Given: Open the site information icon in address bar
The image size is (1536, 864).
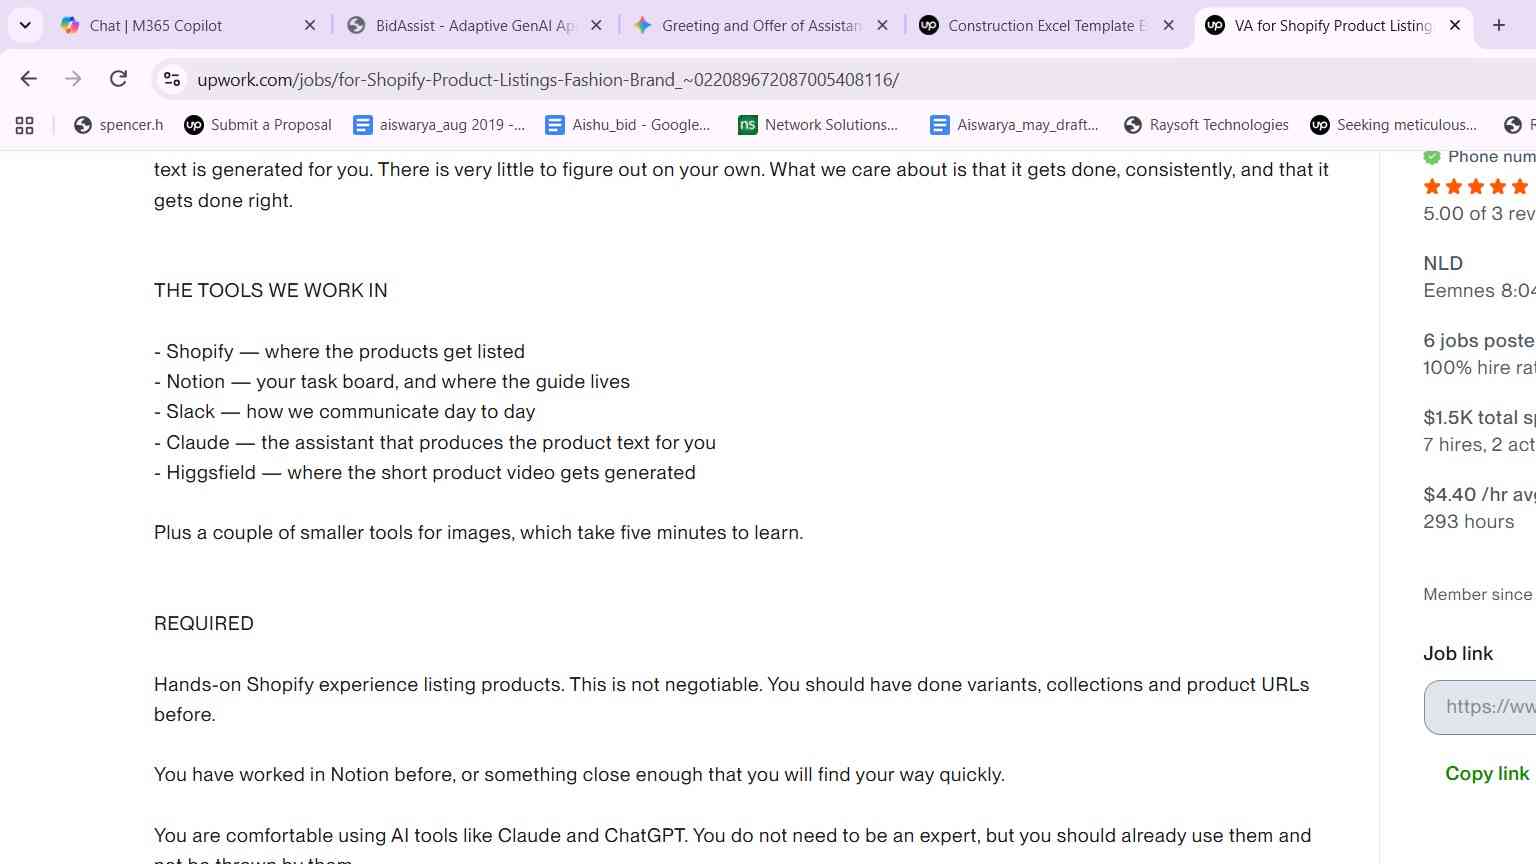Looking at the screenshot, I should [x=172, y=79].
